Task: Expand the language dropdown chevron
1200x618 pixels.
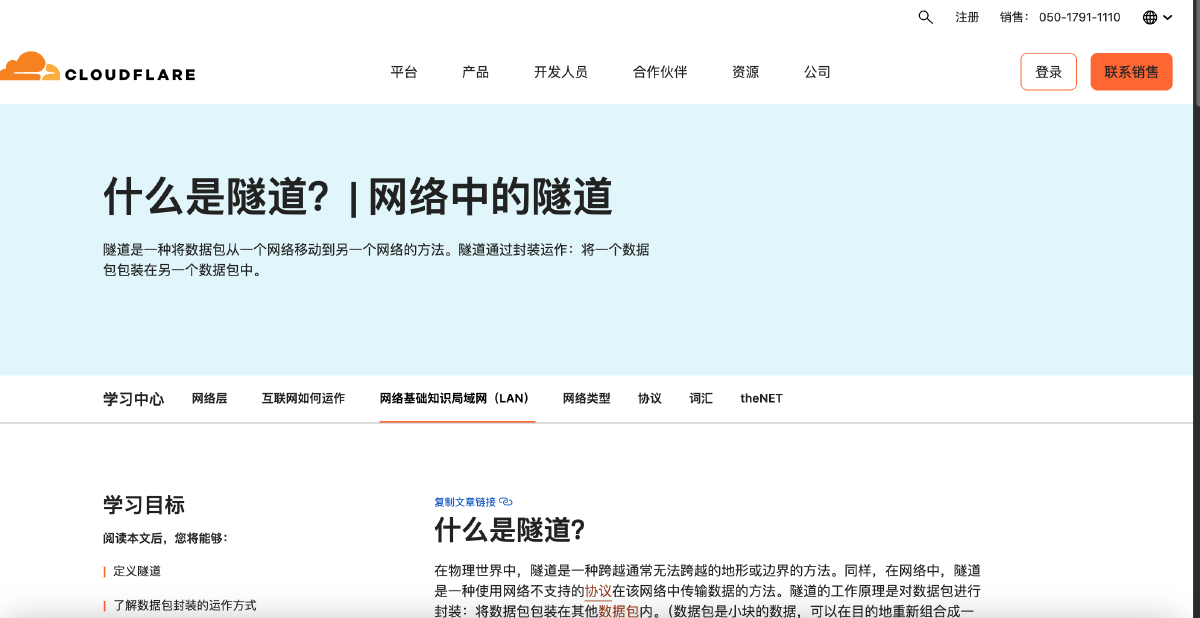Action: tap(1168, 17)
